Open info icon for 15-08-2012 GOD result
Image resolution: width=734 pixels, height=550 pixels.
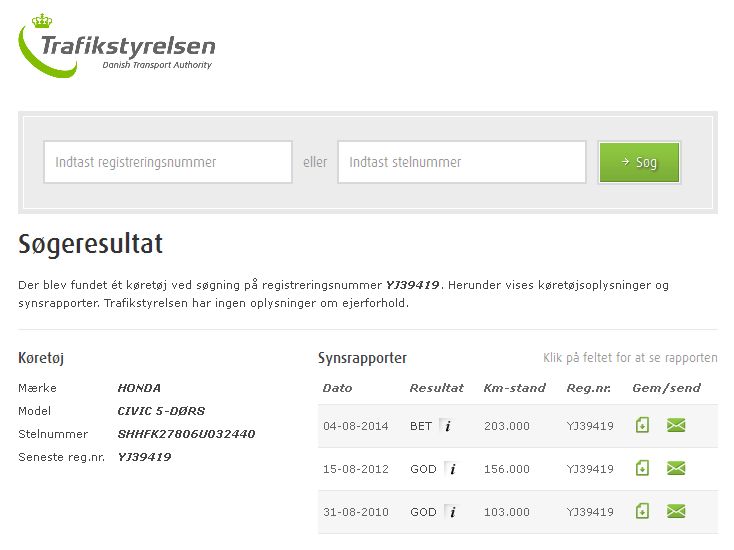(x=452, y=469)
